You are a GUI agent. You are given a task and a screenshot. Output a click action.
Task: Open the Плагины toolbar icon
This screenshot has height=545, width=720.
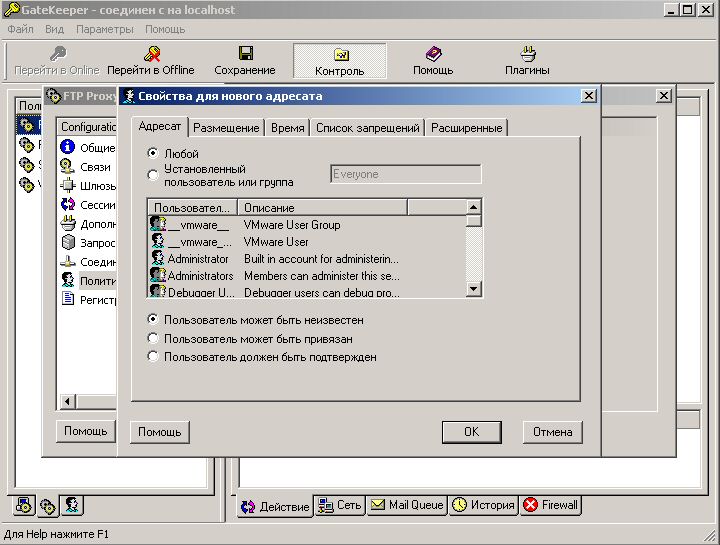pyautogui.click(x=528, y=54)
